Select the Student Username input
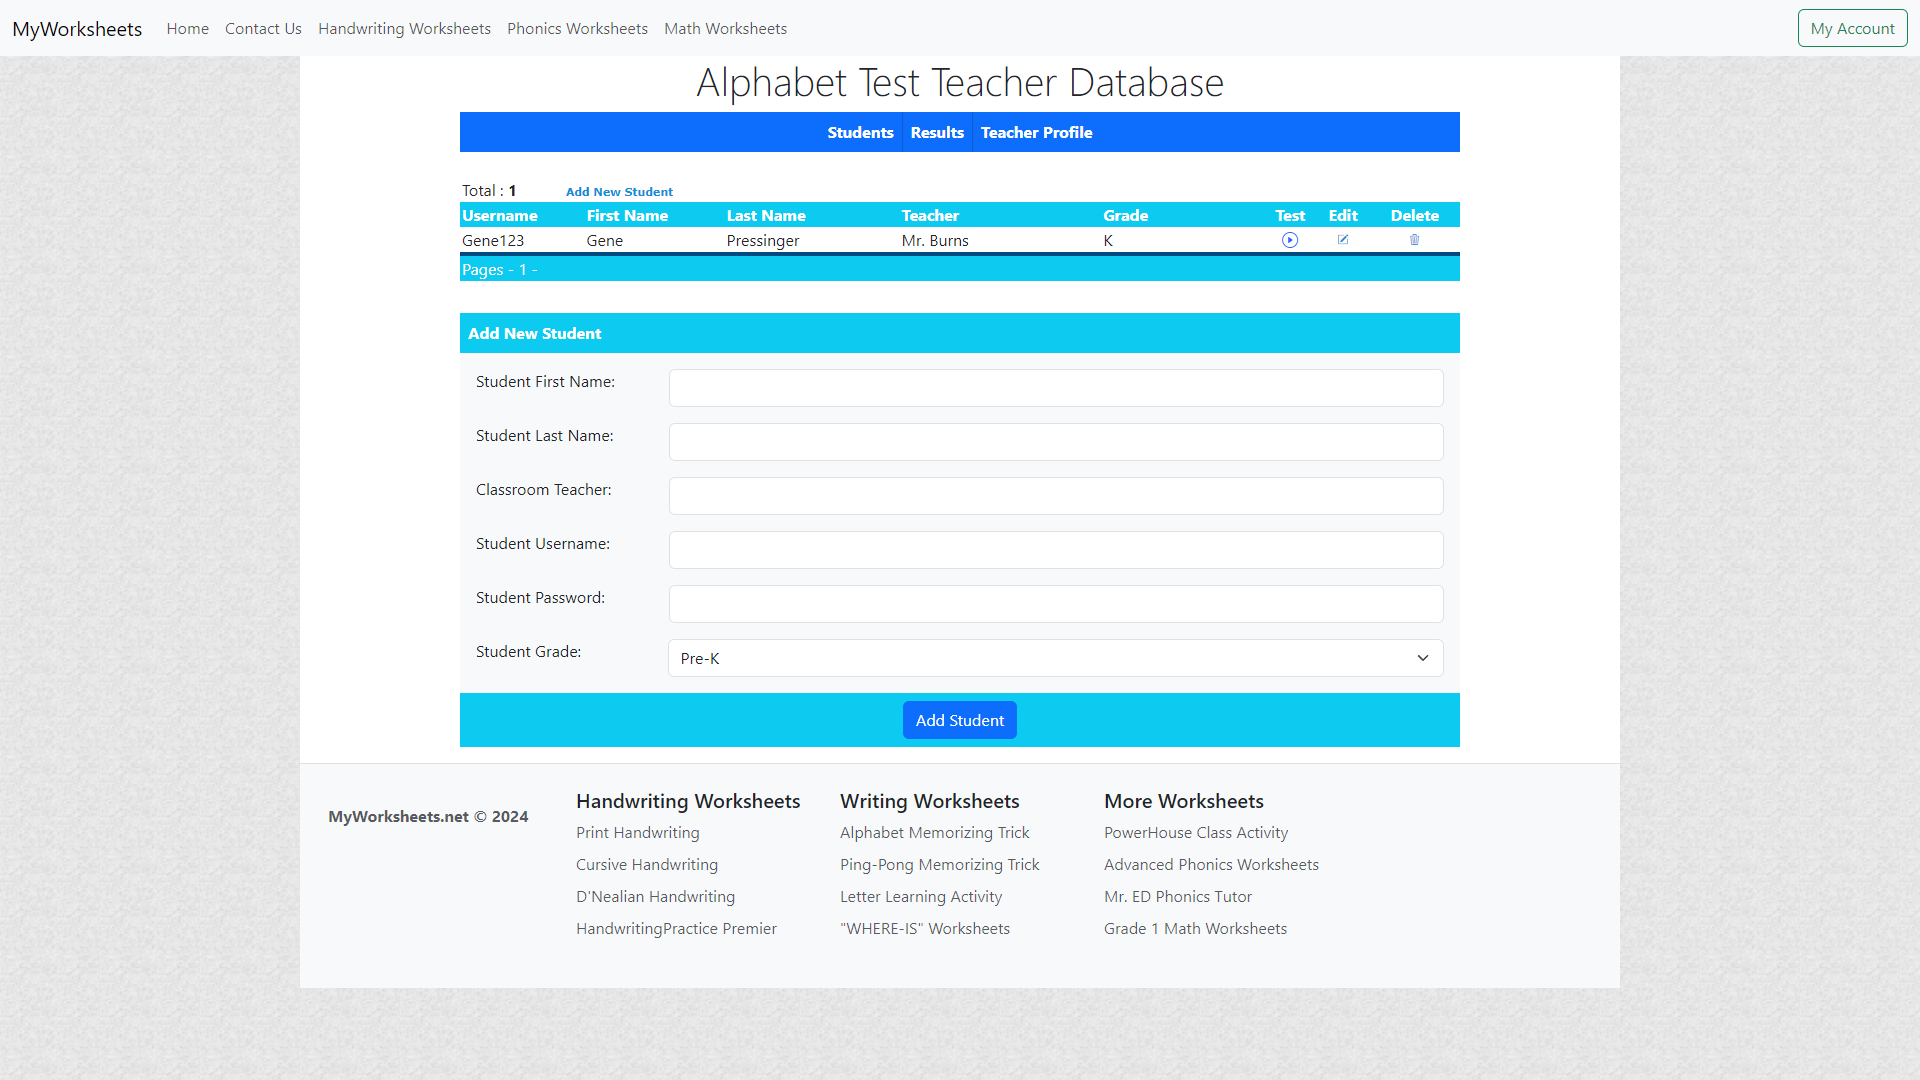This screenshot has width=1920, height=1080. [x=1056, y=550]
